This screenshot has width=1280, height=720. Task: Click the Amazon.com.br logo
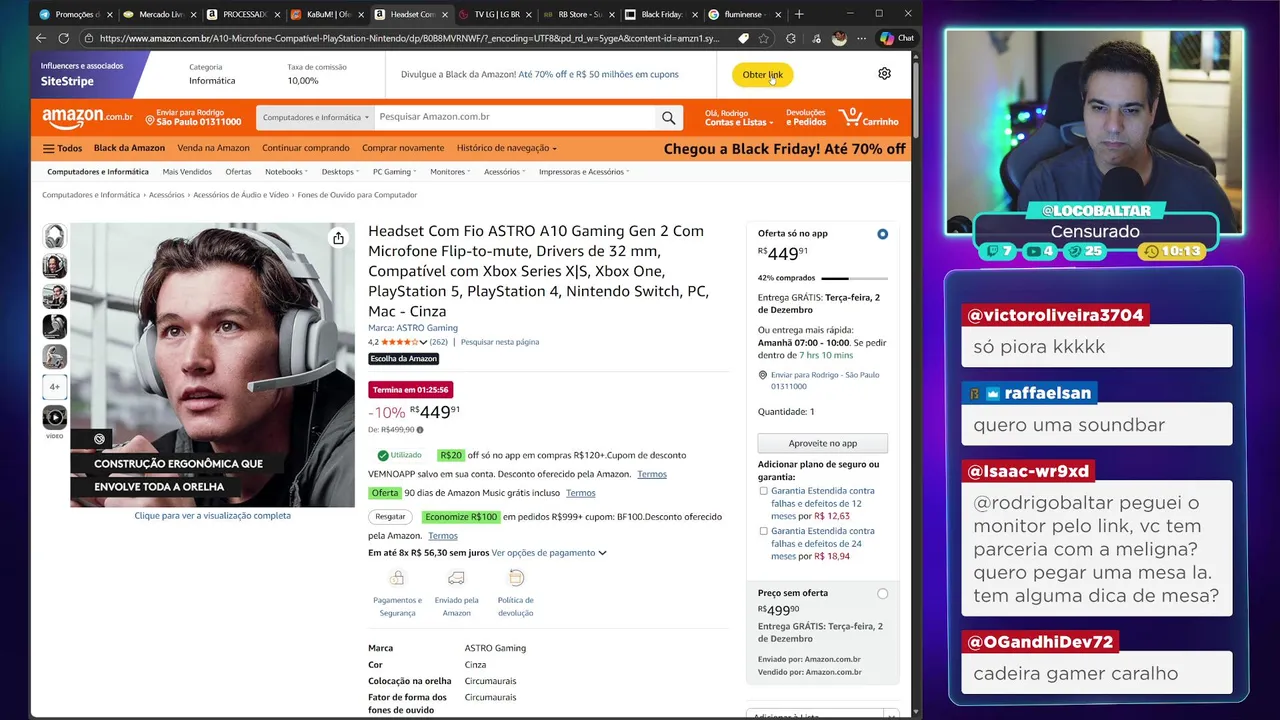87,117
